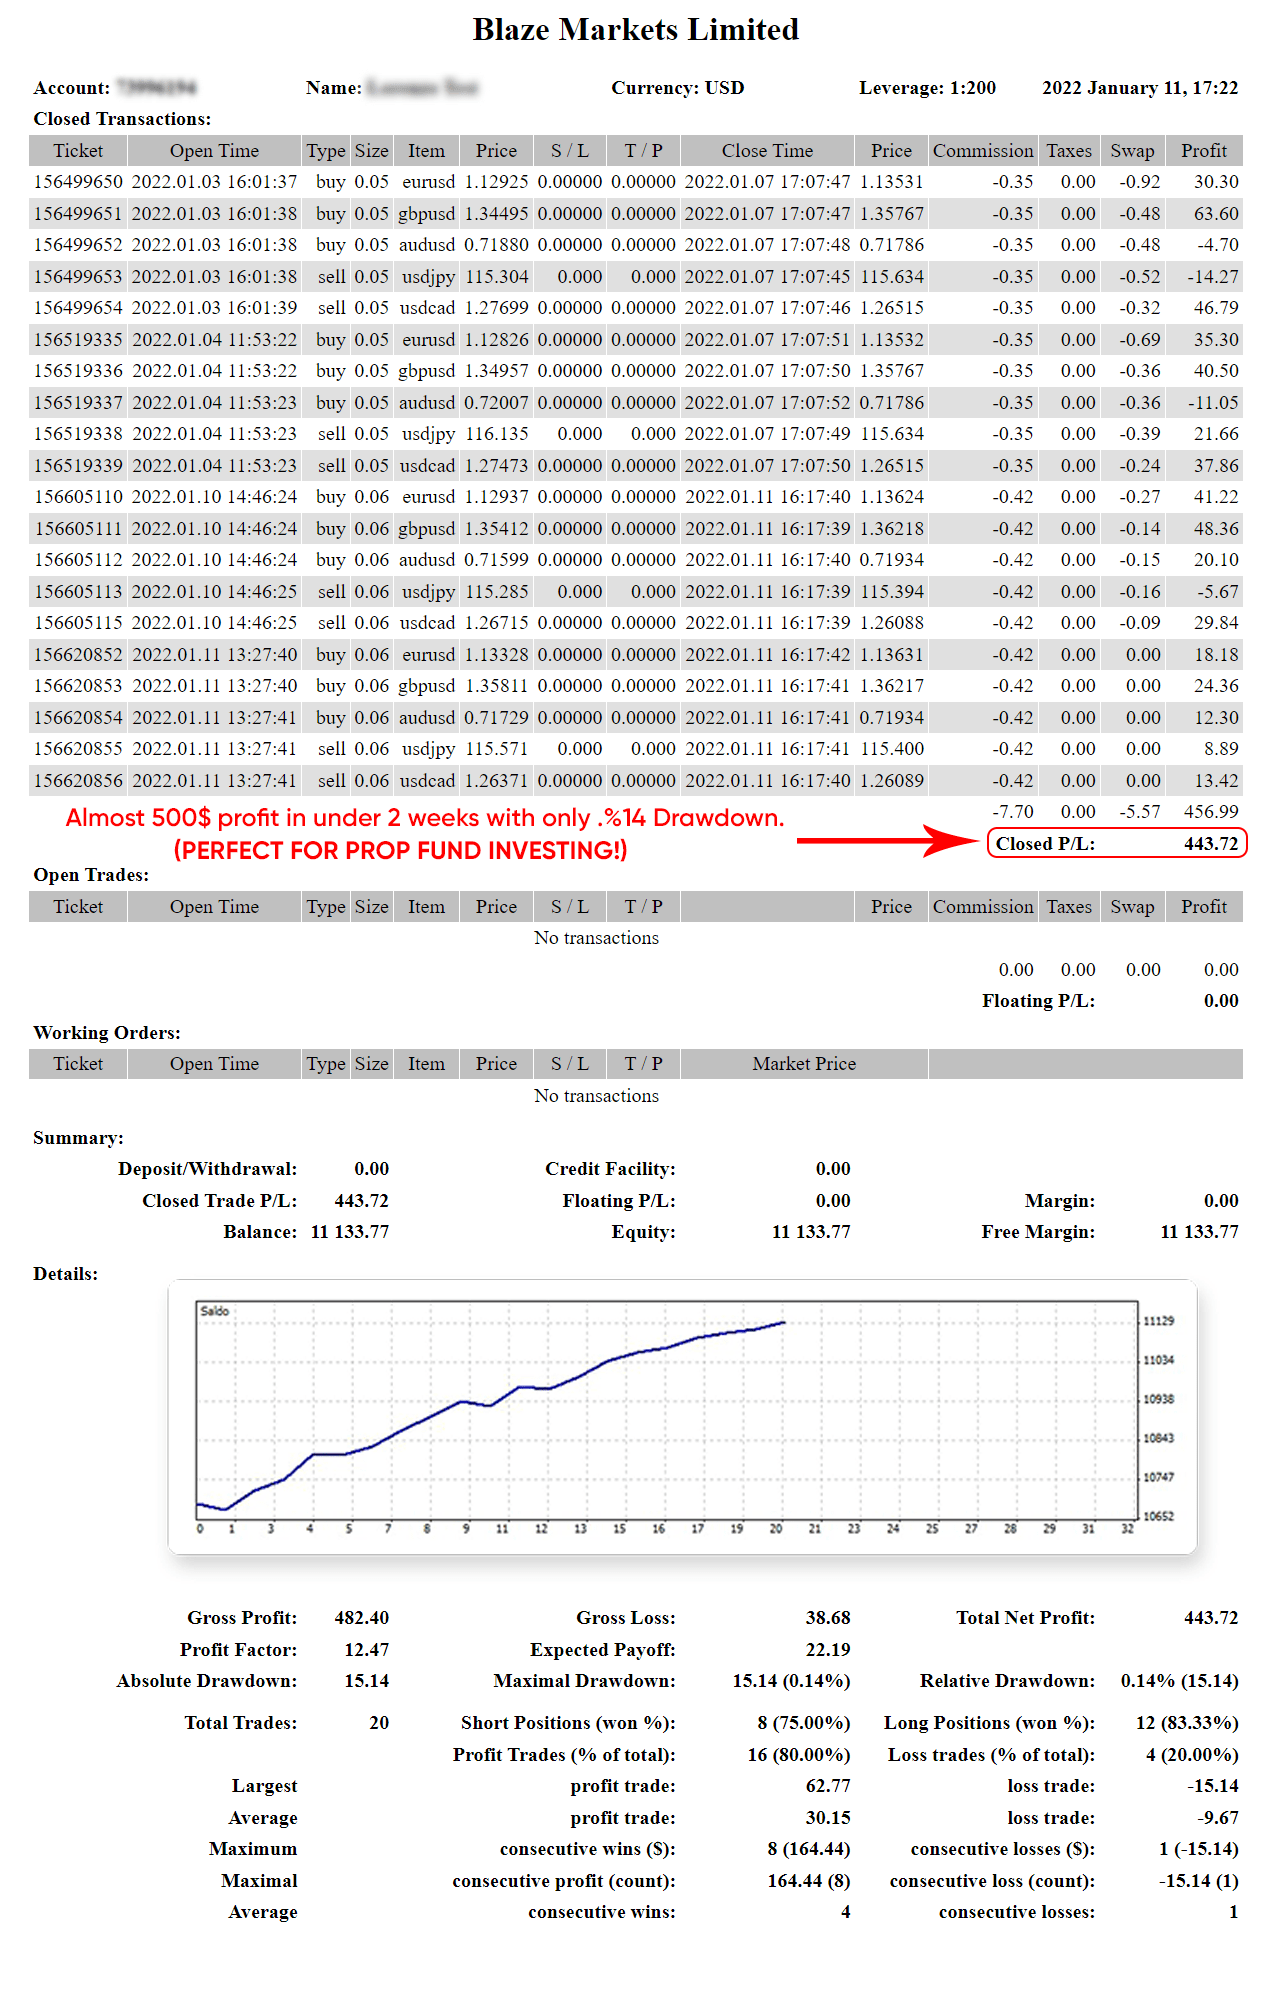
Task: Click the "Market Price" column header
Action: coord(804,1064)
